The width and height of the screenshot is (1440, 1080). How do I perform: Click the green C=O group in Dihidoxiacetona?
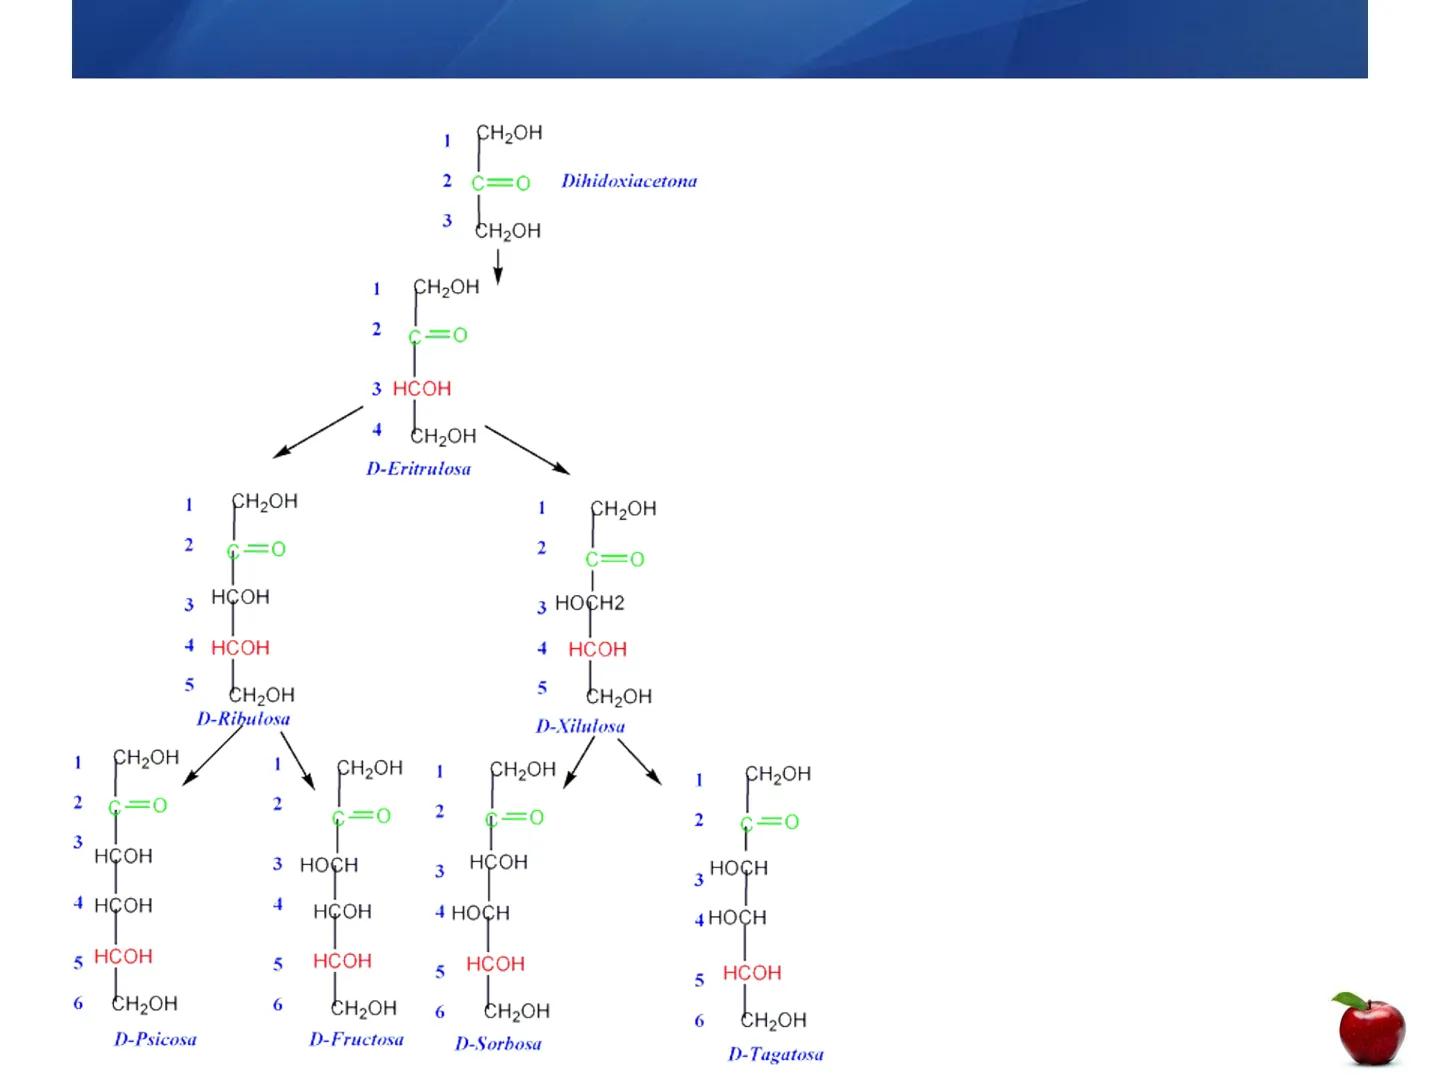501,183
